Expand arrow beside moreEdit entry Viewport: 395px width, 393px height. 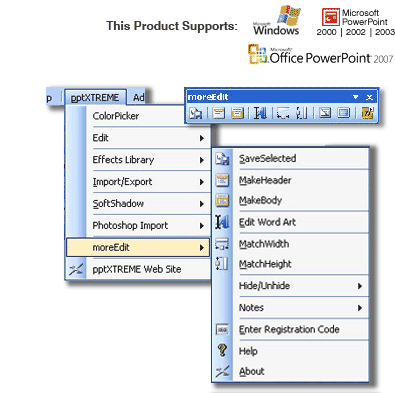tap(201, 248)
